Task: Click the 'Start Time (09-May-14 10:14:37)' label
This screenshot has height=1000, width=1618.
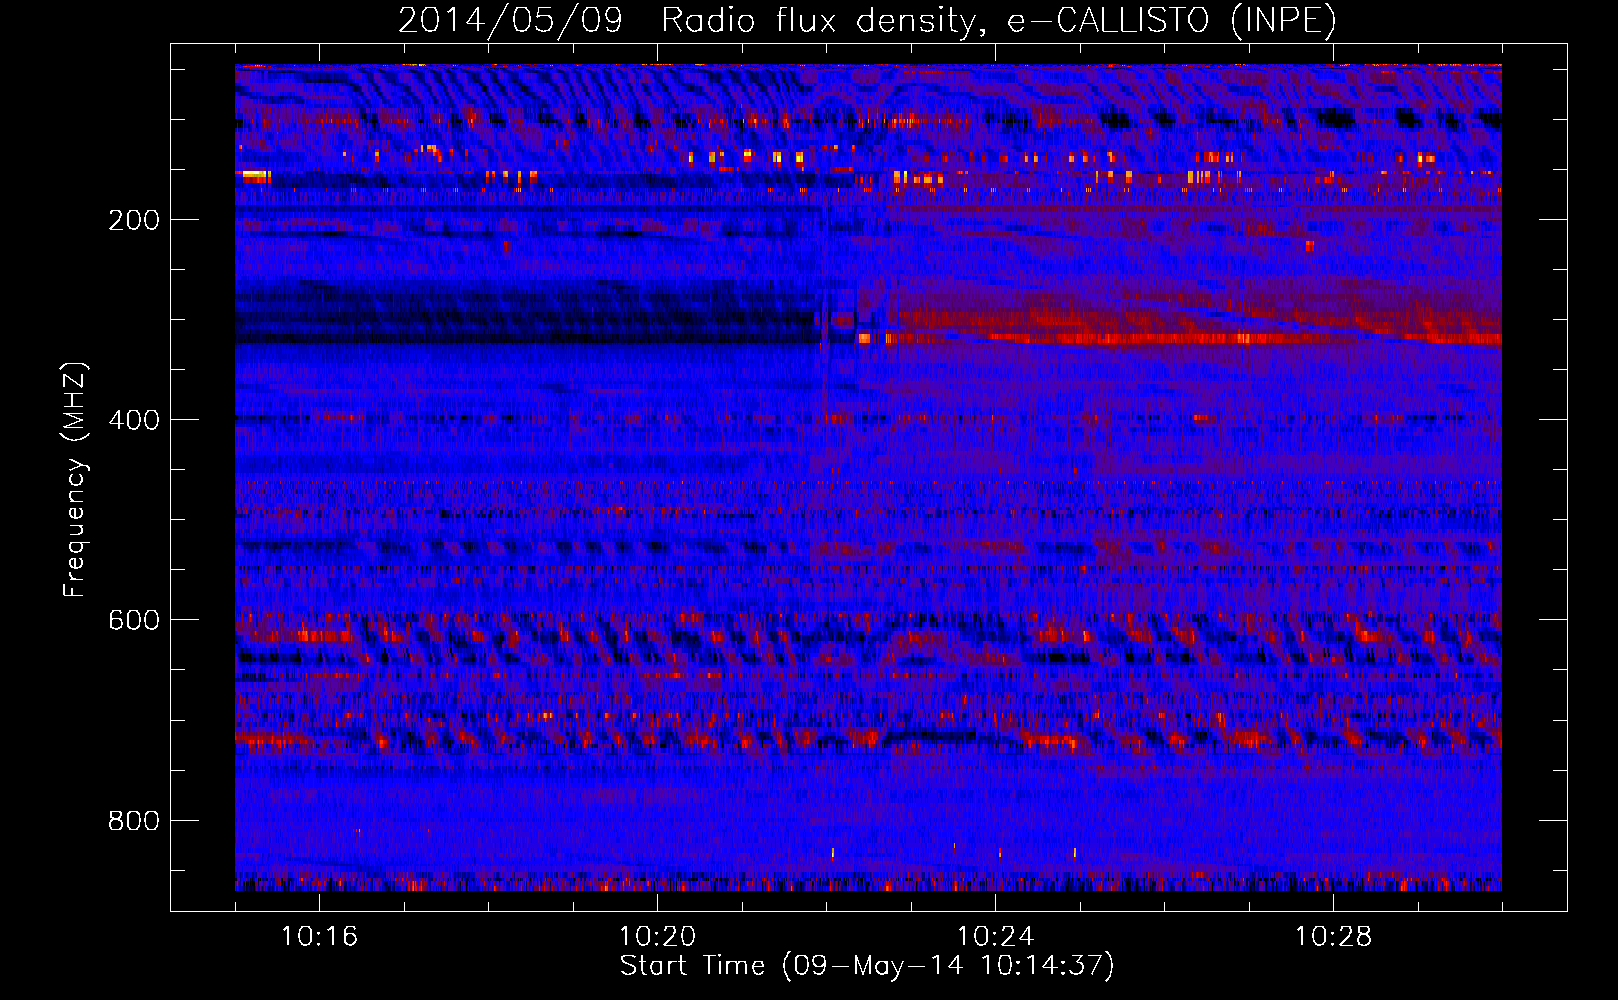Action: click(x=867, y=966)
